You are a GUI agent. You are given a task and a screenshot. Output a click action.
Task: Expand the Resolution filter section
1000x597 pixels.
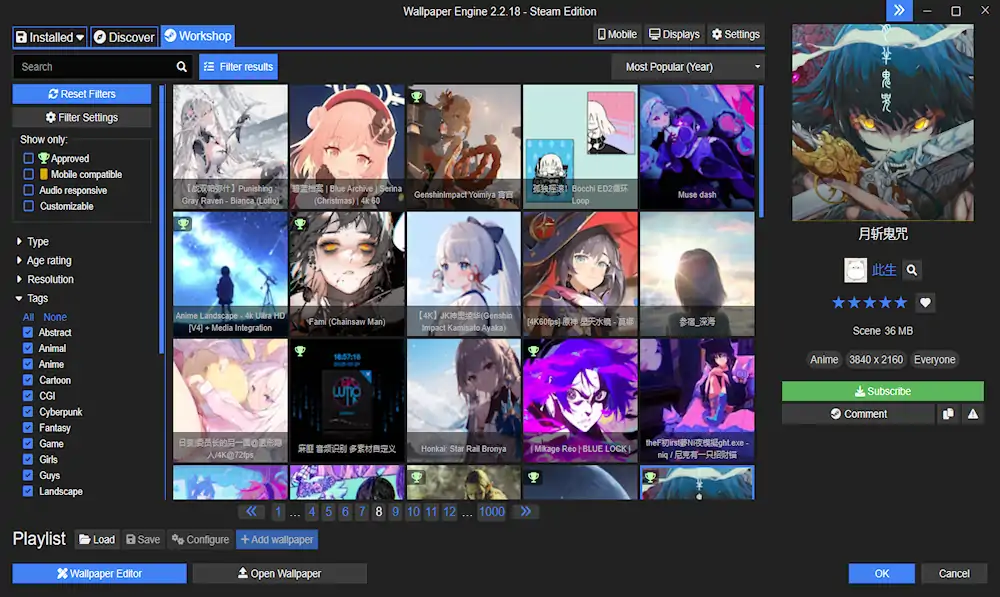pyautogui.click(x=45, y=279)
